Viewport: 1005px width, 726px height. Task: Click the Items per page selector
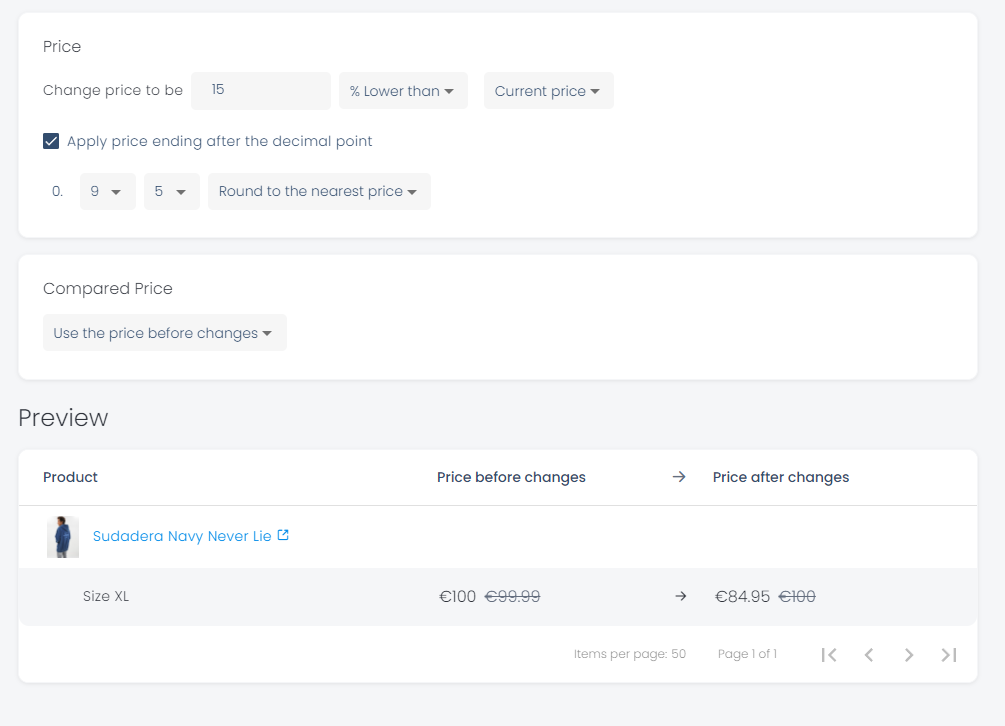point(630,654)
